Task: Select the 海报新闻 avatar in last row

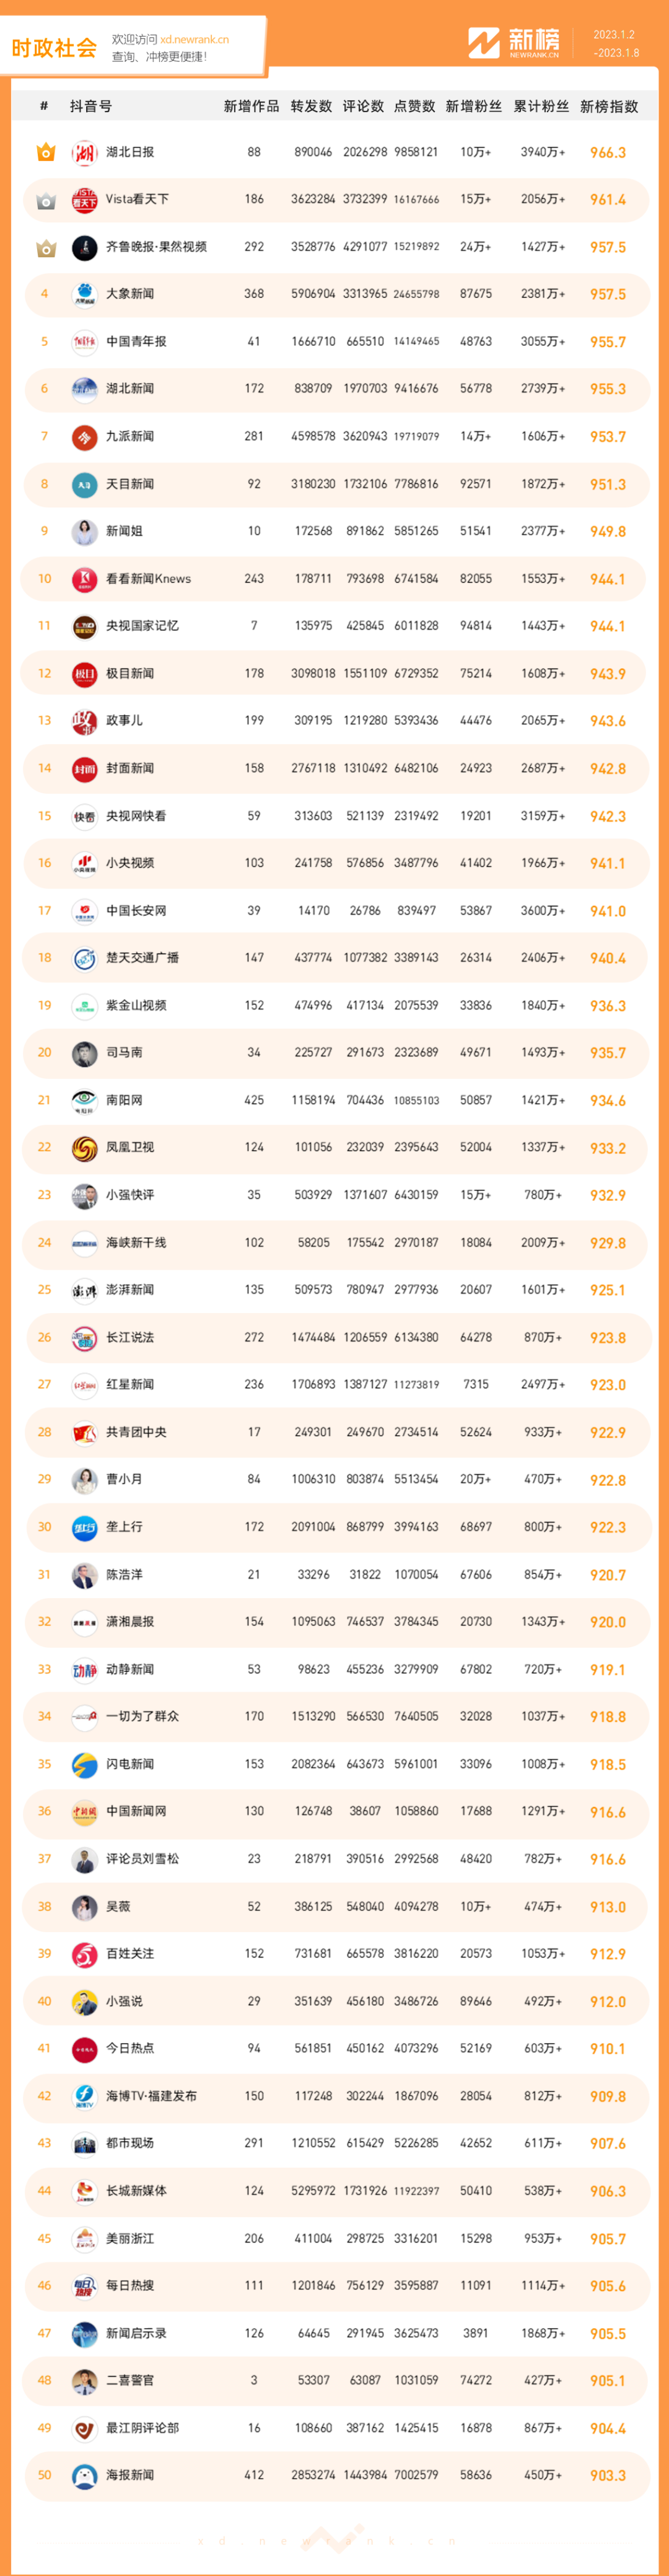Action: pos(84,2475)
